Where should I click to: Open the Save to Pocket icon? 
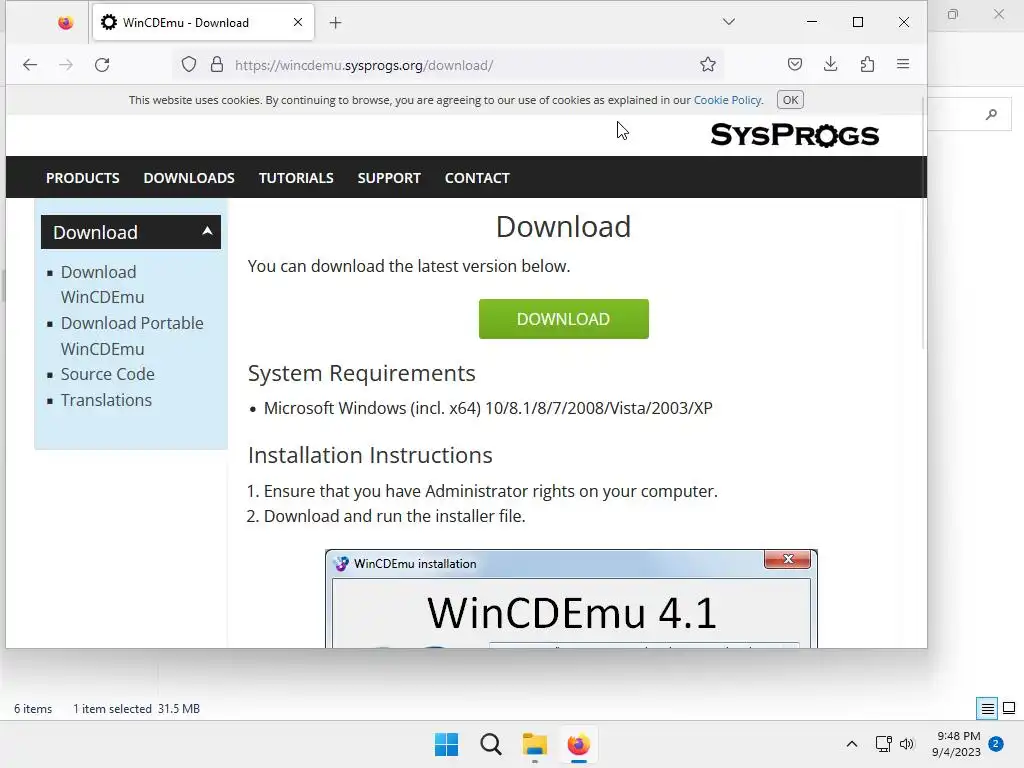pos(795,64)
